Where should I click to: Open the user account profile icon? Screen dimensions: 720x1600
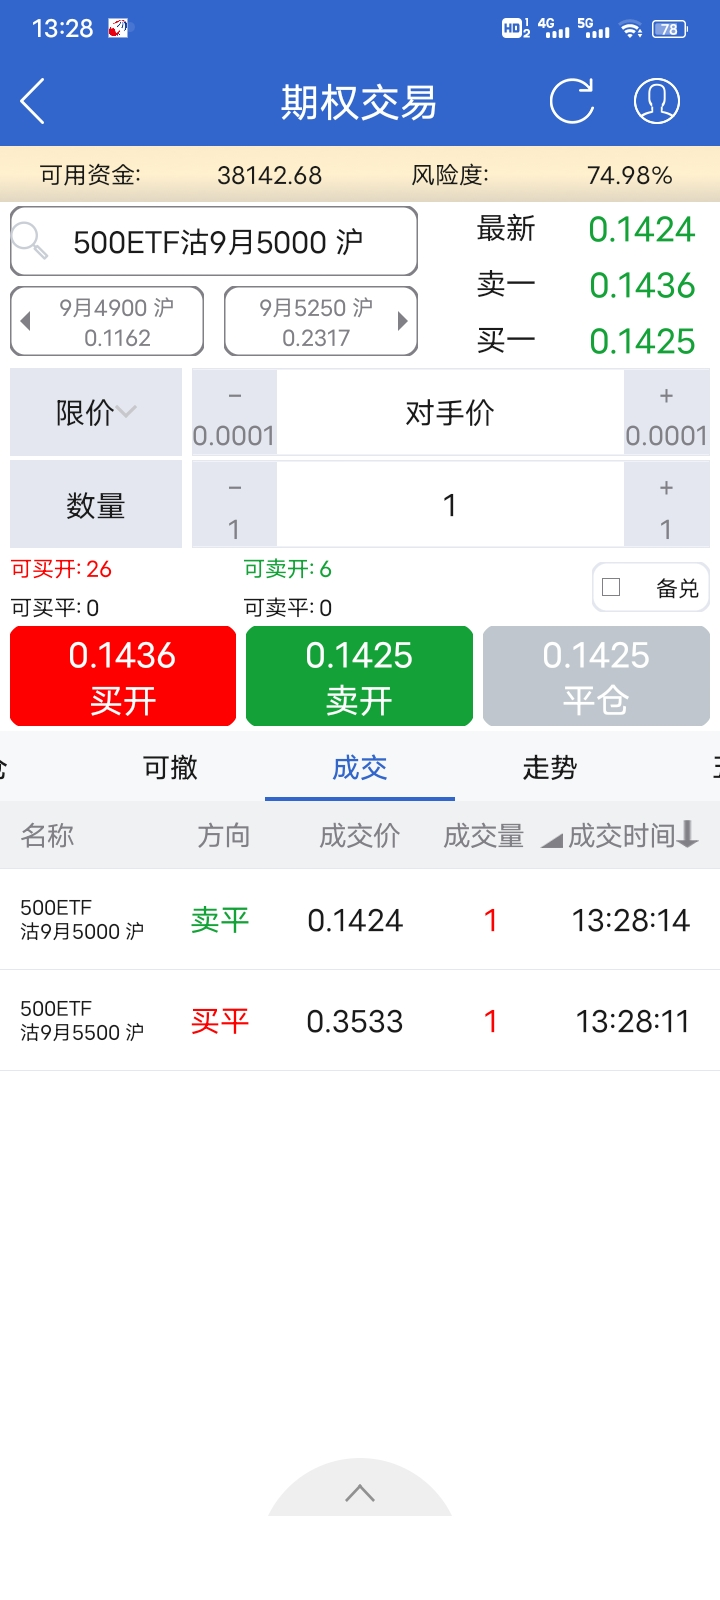(657, 101)
